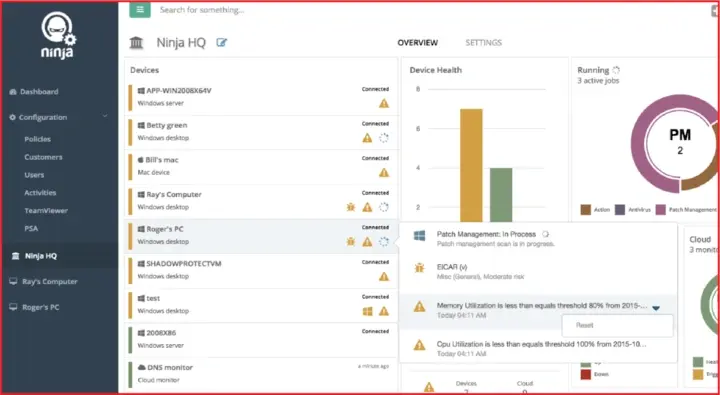Open DNS monitor cloud monitor row

coord(261,374)
